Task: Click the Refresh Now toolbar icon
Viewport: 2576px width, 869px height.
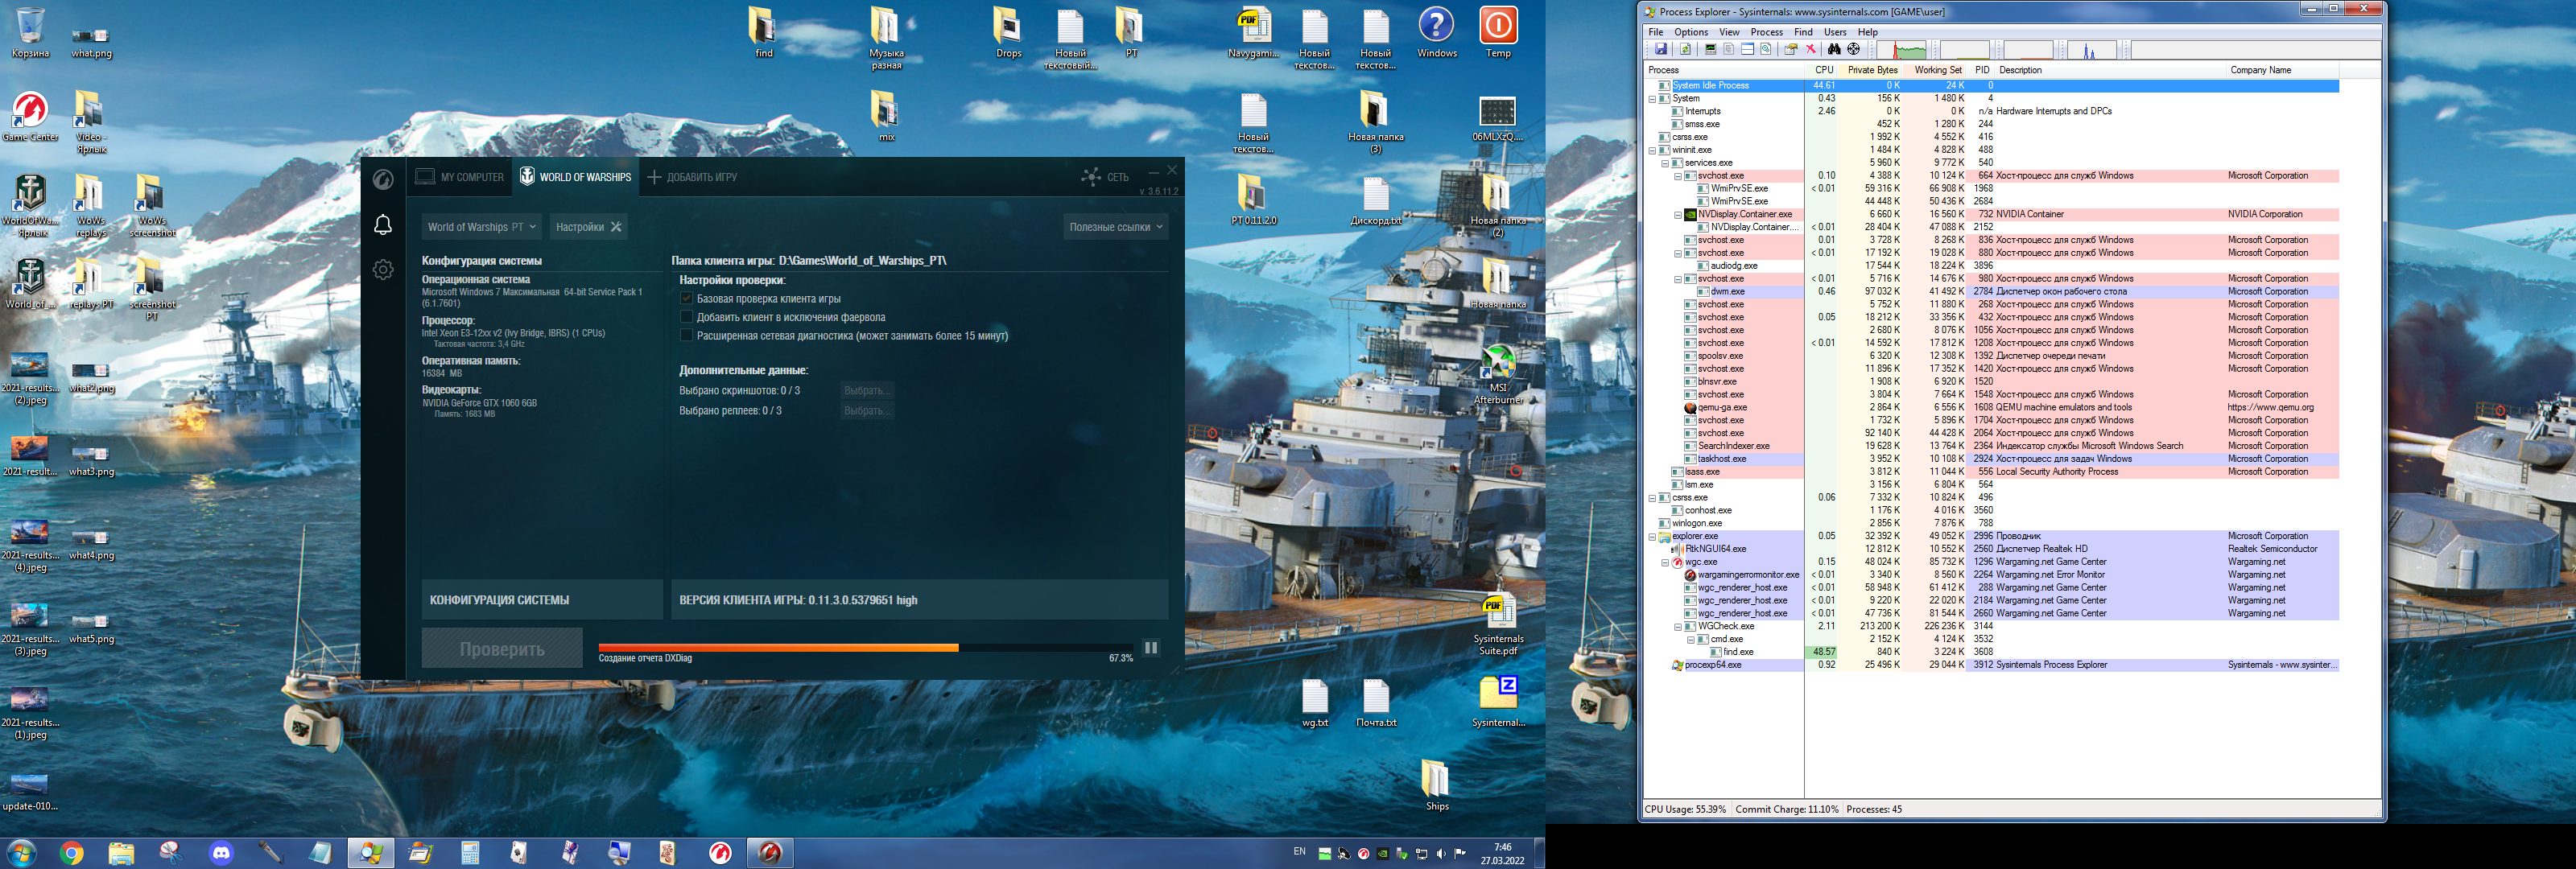Action: (x=1686, y=49)
